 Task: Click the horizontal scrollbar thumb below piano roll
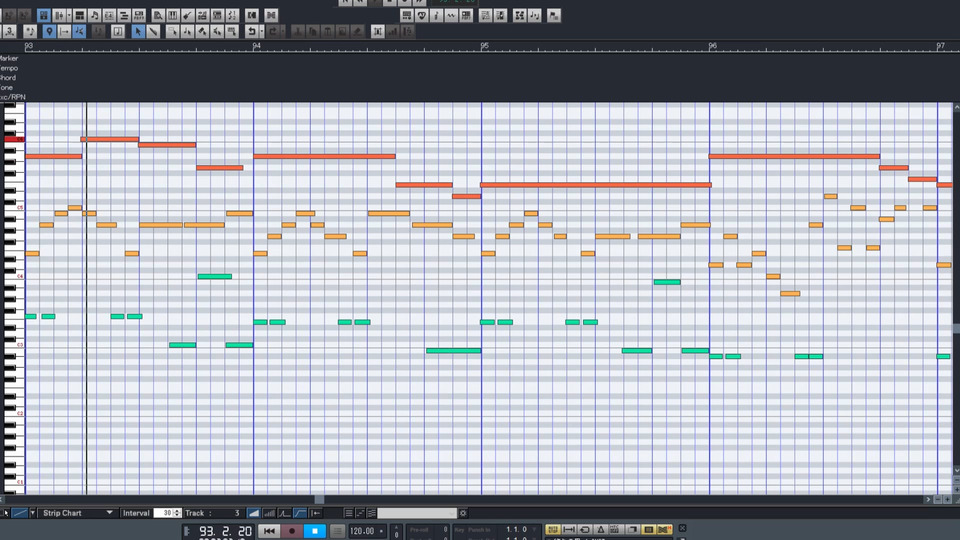[319, 500]
